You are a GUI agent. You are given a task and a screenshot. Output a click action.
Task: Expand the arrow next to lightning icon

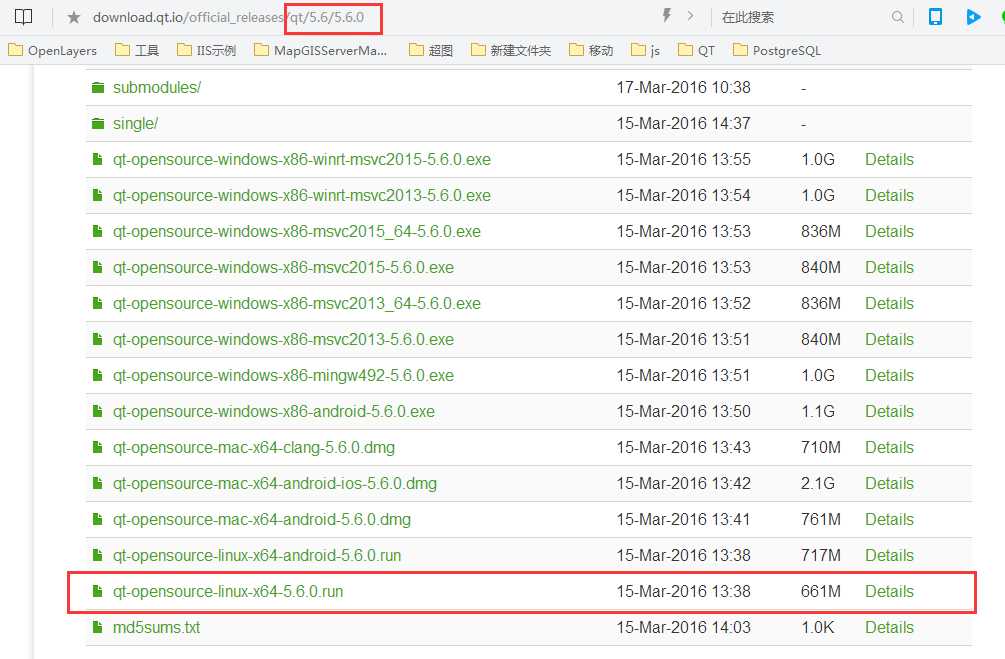[690, 15]
